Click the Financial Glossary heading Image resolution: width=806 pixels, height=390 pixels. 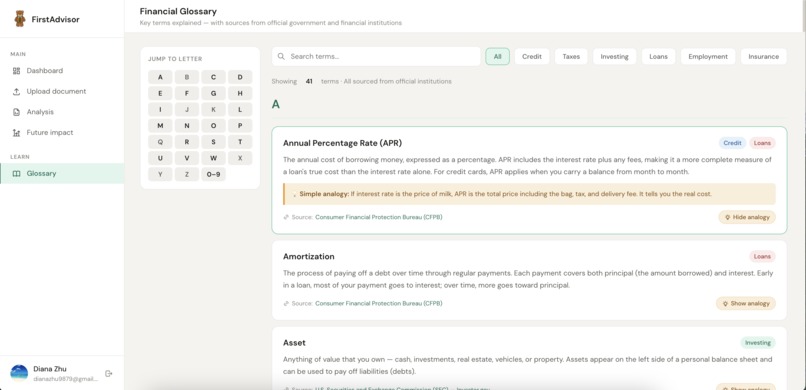pos(178,11)
